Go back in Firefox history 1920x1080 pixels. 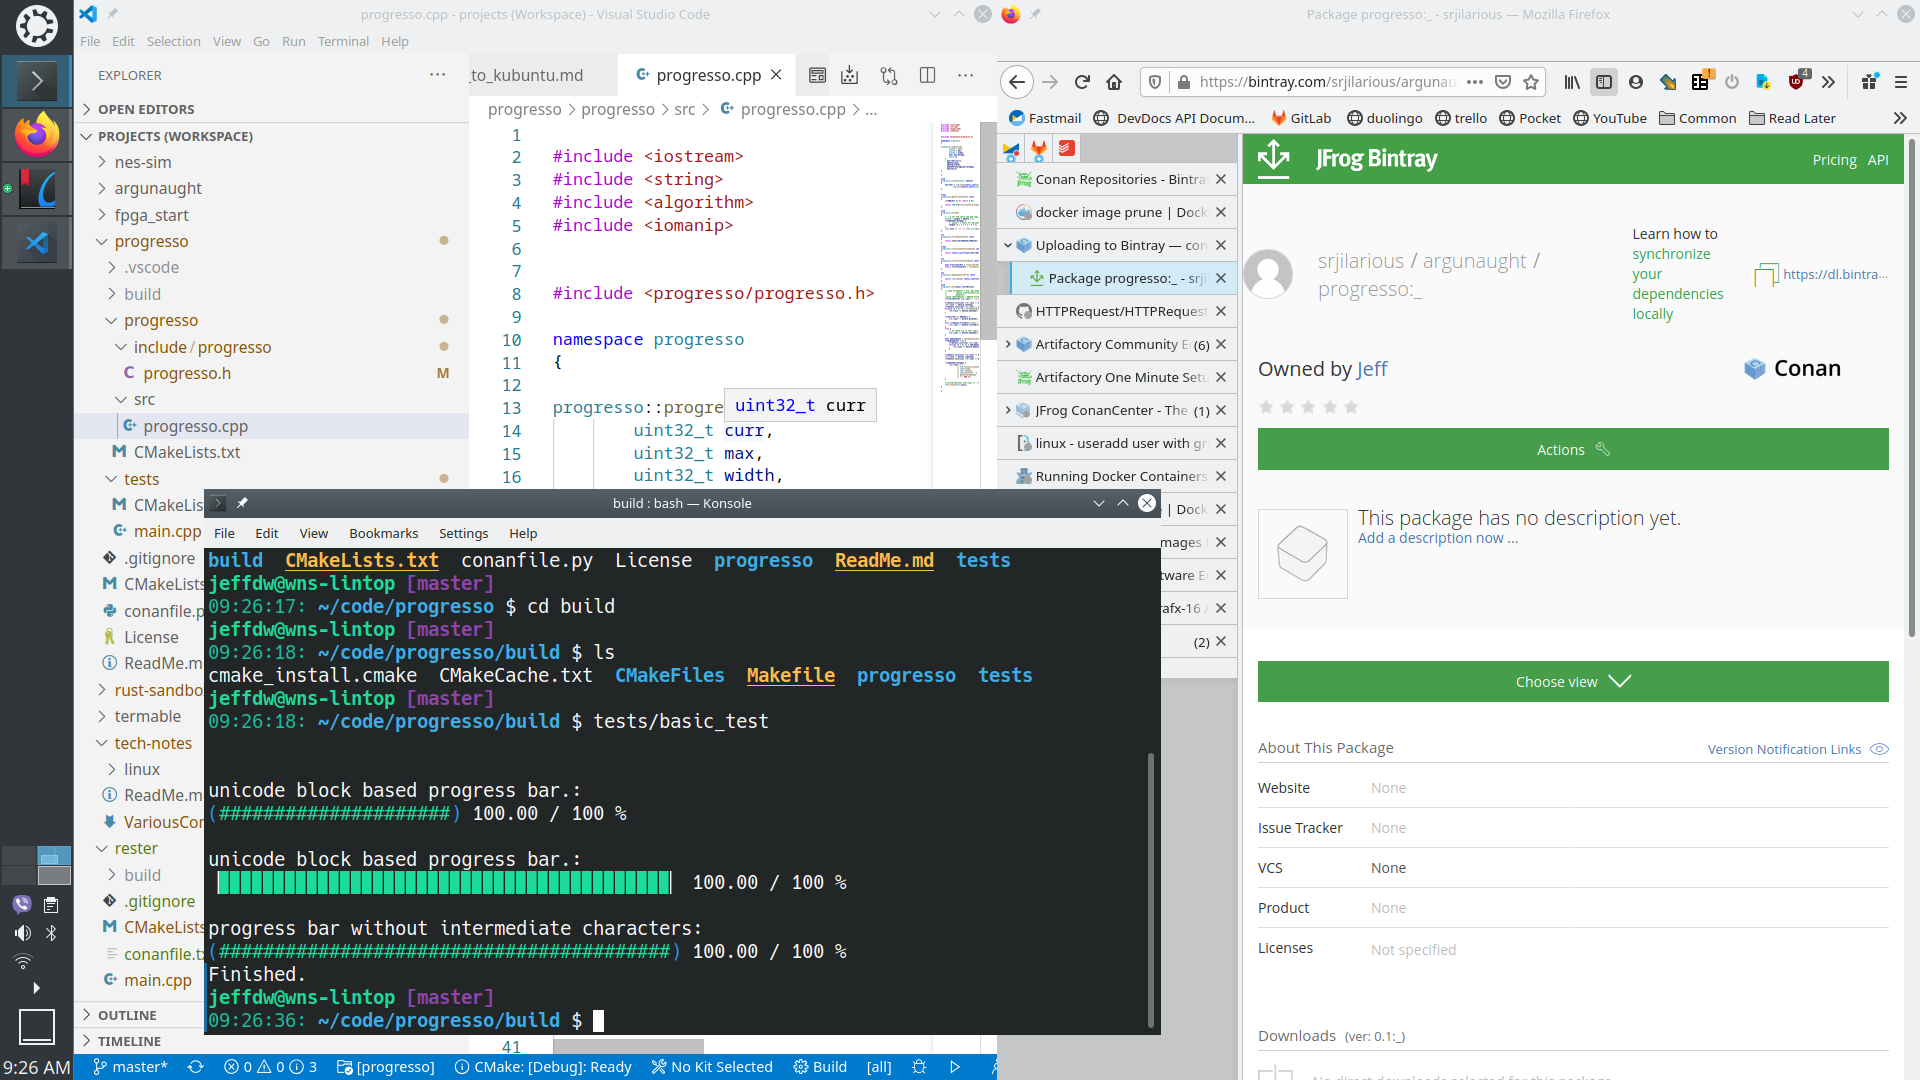[x=1017, y=82]
